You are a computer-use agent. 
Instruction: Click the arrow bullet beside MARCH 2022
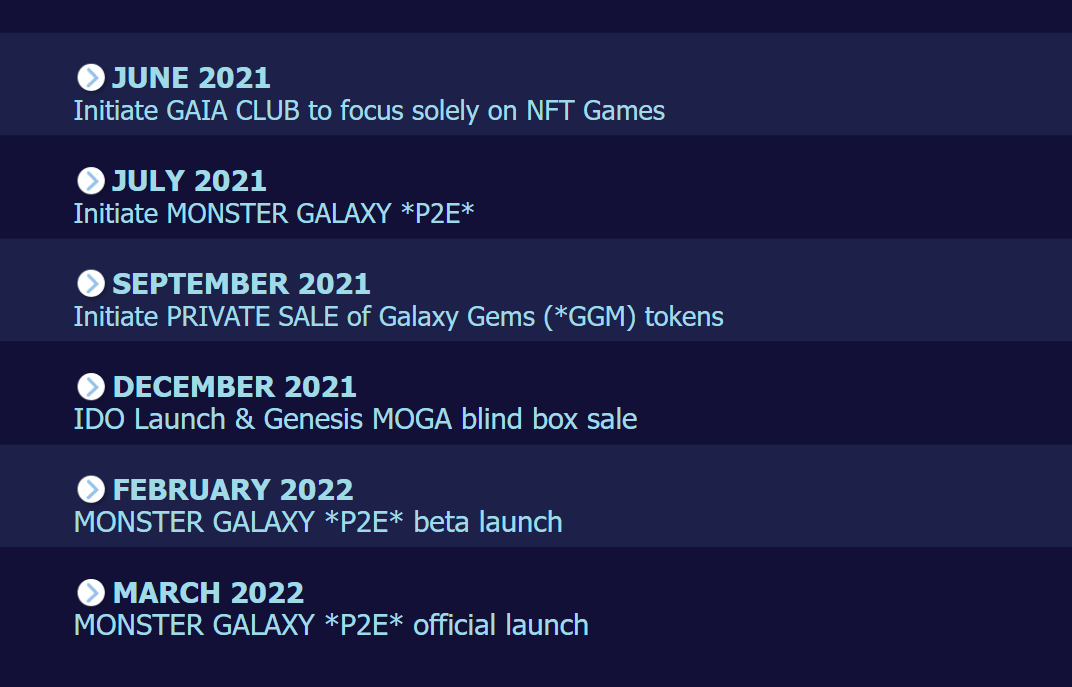(x=90, y=592)
